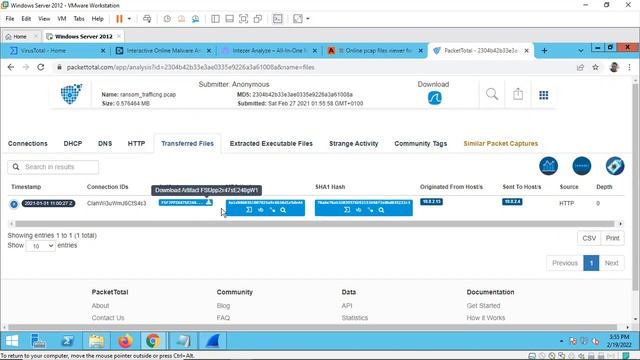
Task: Open the Show entries dropdown
Action: 40,246
